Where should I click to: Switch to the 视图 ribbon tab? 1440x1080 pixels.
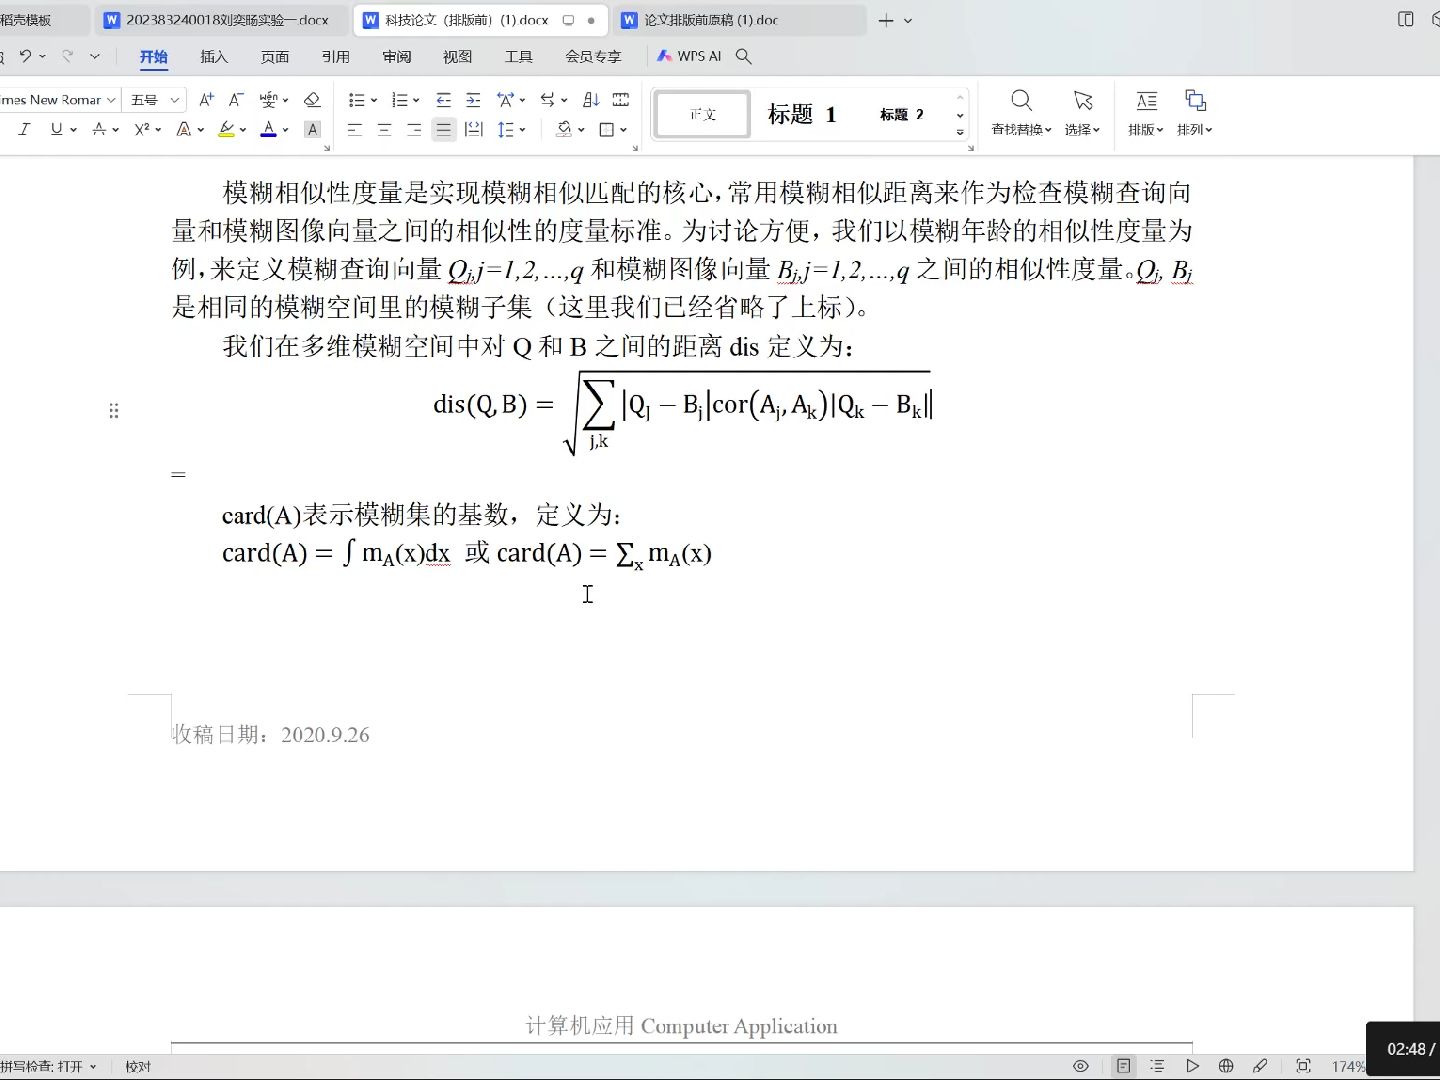pyautogui.click(x=458, y=57)
